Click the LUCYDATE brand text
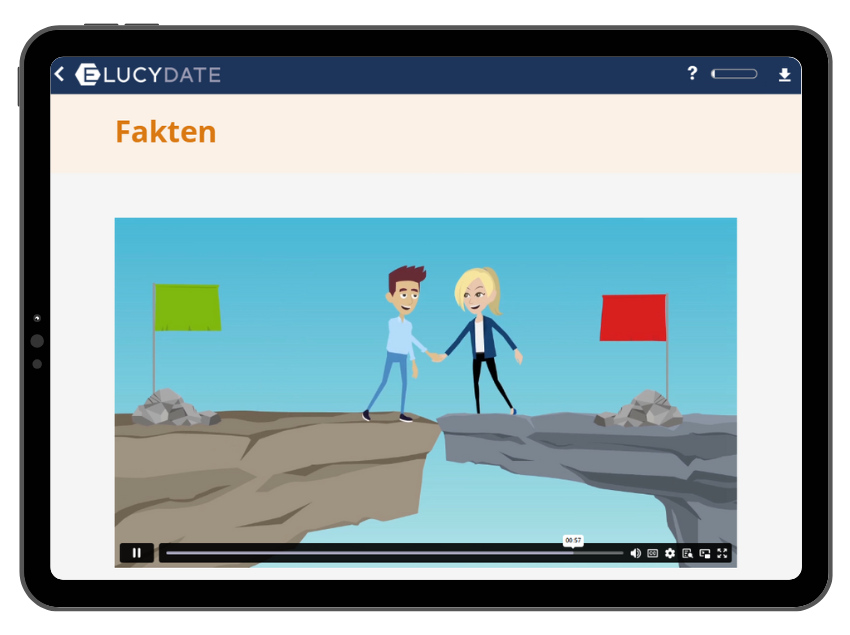The width and height of the screenshot is (850, 635). [164, 75]
